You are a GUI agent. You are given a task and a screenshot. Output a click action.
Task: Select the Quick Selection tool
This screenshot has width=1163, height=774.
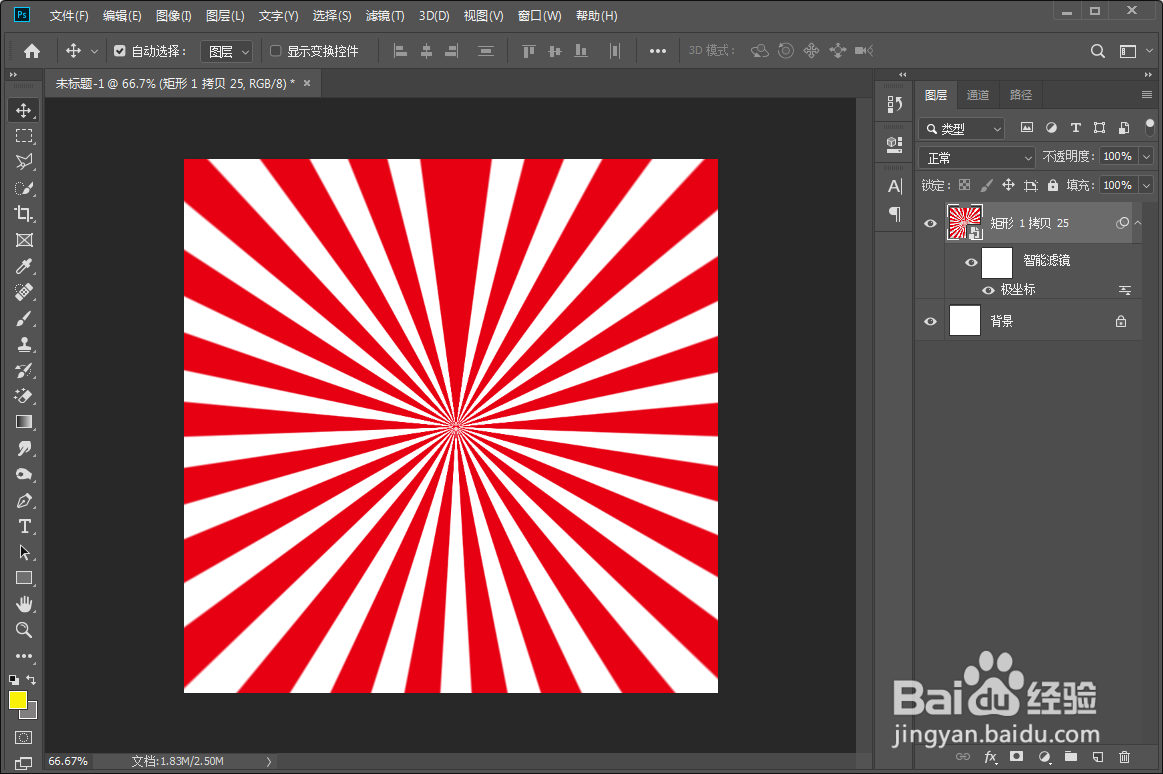point(24,188)
